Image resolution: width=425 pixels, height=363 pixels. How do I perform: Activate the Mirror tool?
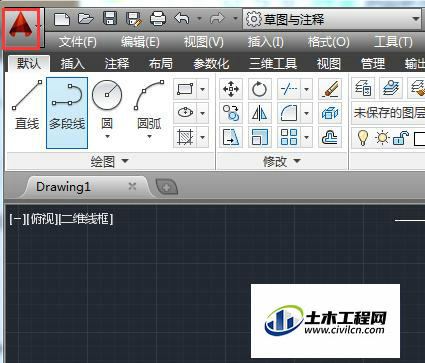pyautogui.click(x=259, y=113)
